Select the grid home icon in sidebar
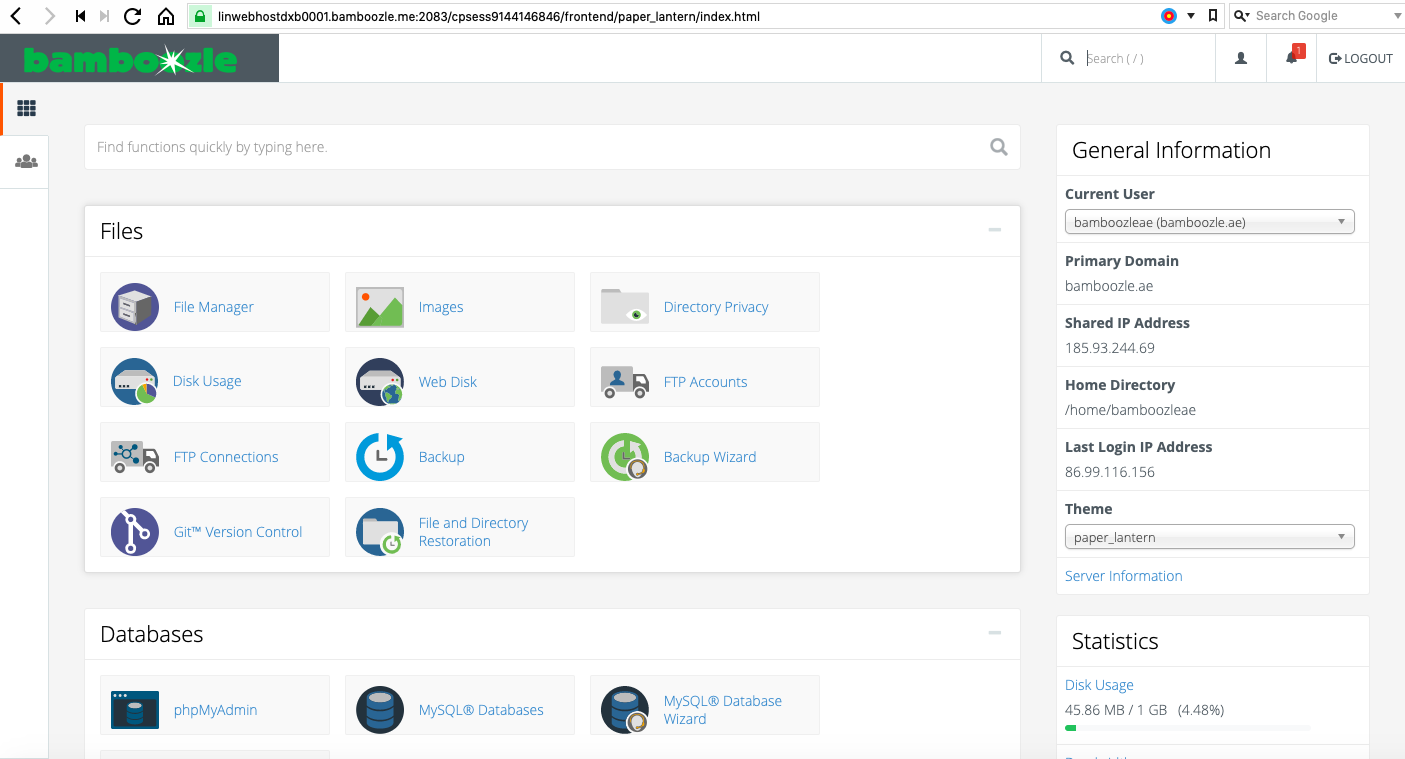The height and width of the screenshot is (759, 1405). (27, 108)
